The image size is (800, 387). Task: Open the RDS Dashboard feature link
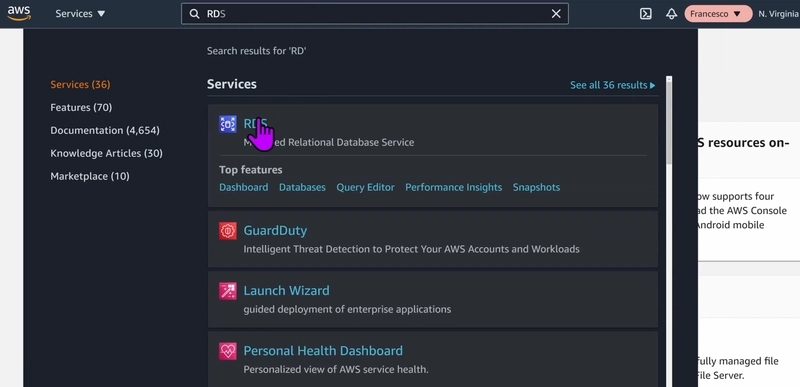[x=243, y=187]
